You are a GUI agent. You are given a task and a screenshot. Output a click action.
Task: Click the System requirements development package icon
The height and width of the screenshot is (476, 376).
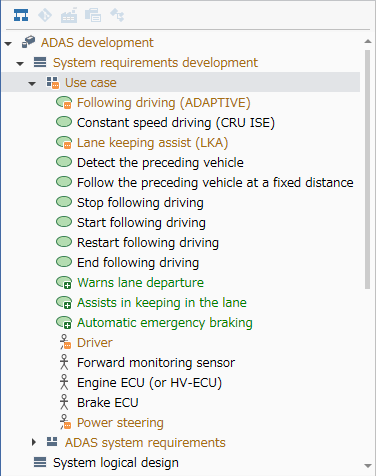pyautogui.click(x=40, y=62)
